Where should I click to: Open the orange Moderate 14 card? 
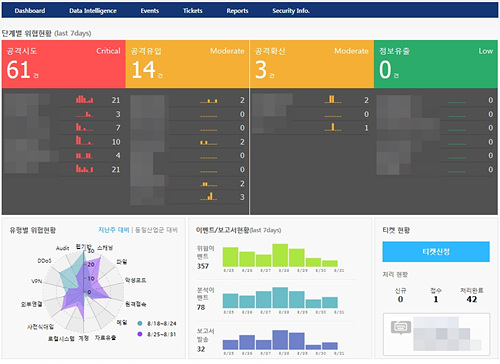187,64
